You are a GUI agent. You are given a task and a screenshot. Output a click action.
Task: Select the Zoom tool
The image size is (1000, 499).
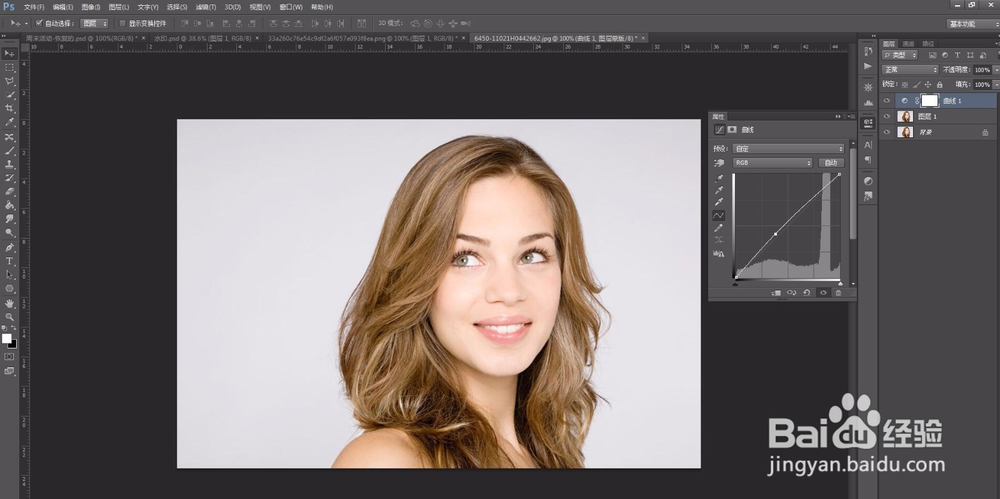[10, 317]
